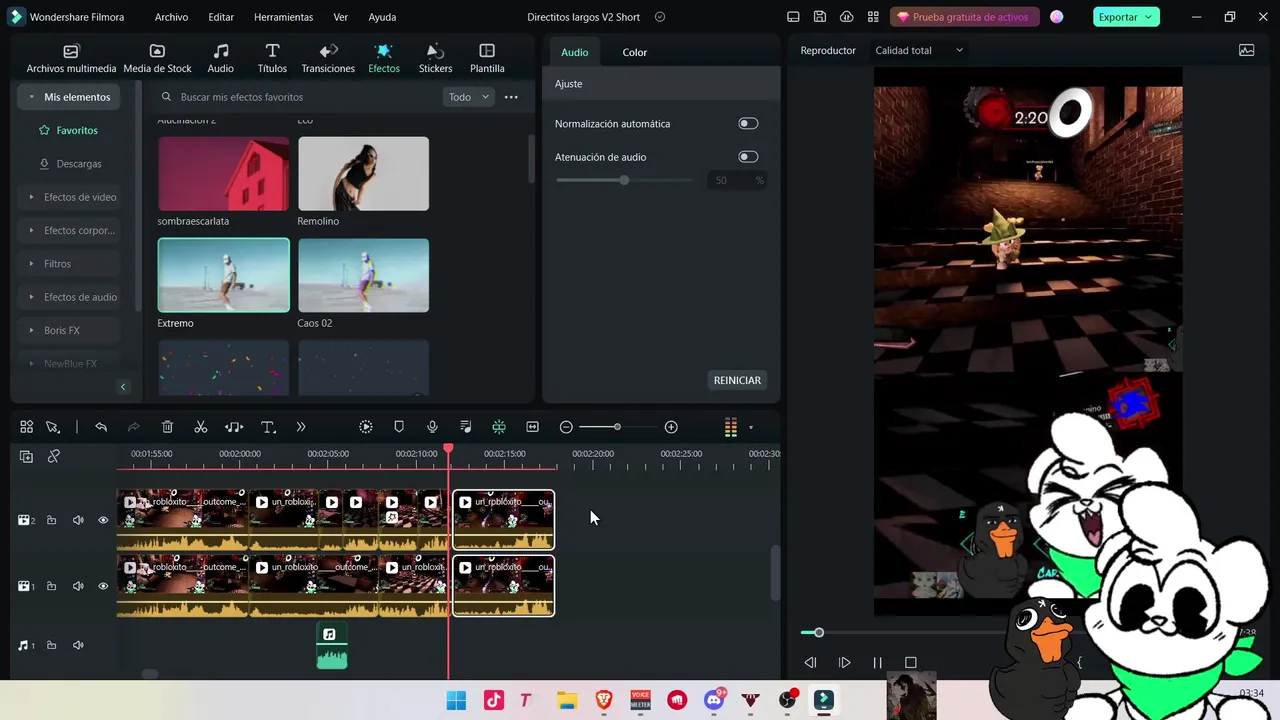Click Prueba gratuita de activos button
The image size is (1280, 720).
click(x=965, y=17)
